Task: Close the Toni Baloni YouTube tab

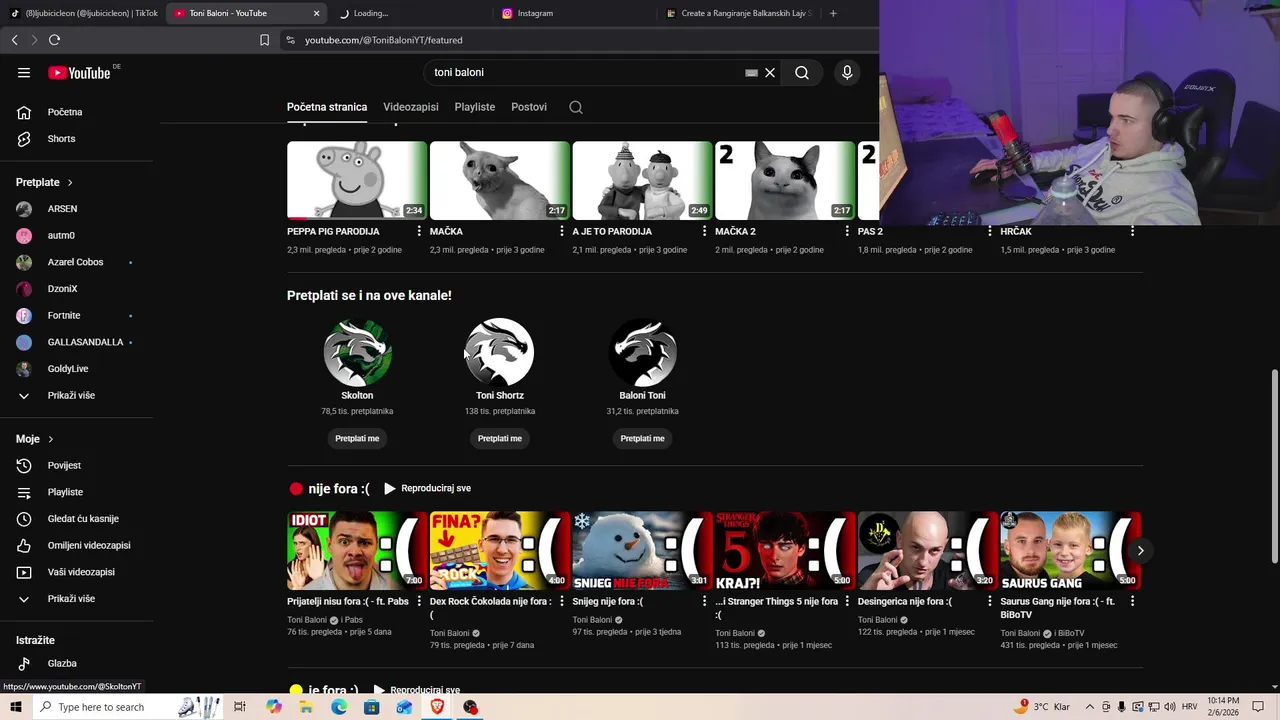Action: [x=316, y=13]
